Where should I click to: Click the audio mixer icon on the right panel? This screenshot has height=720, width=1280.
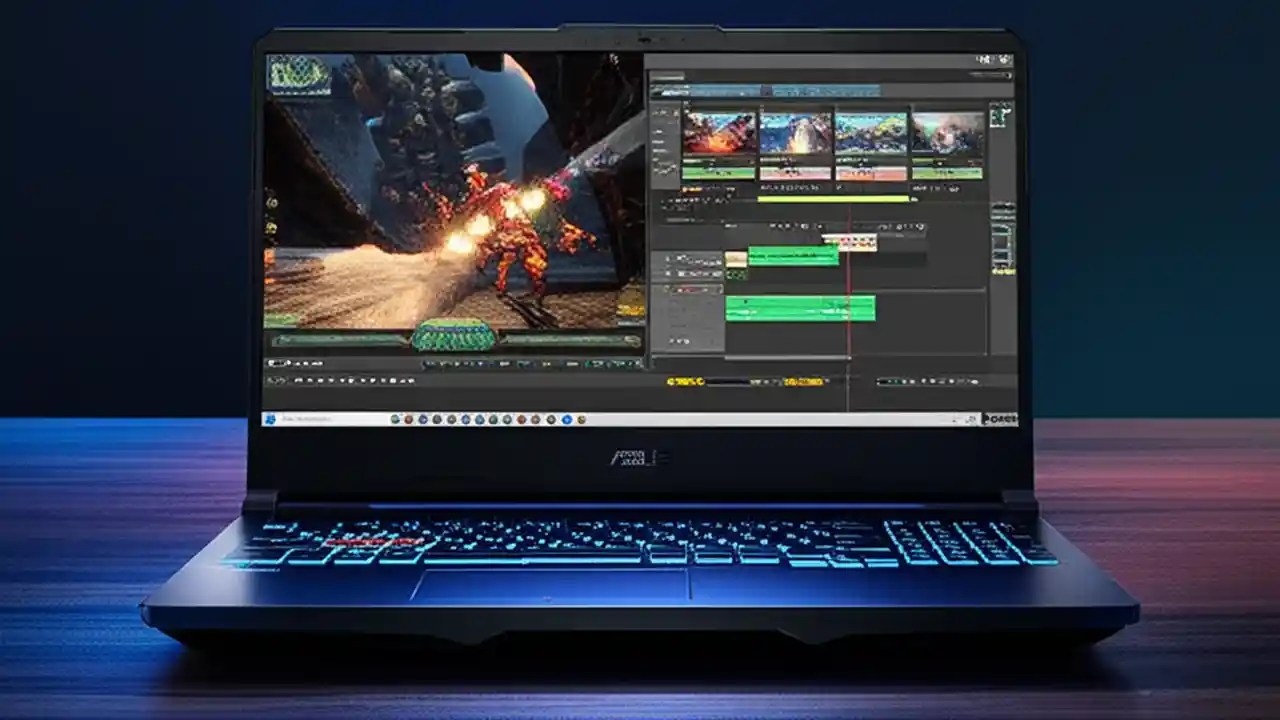tap(1000, 240)
